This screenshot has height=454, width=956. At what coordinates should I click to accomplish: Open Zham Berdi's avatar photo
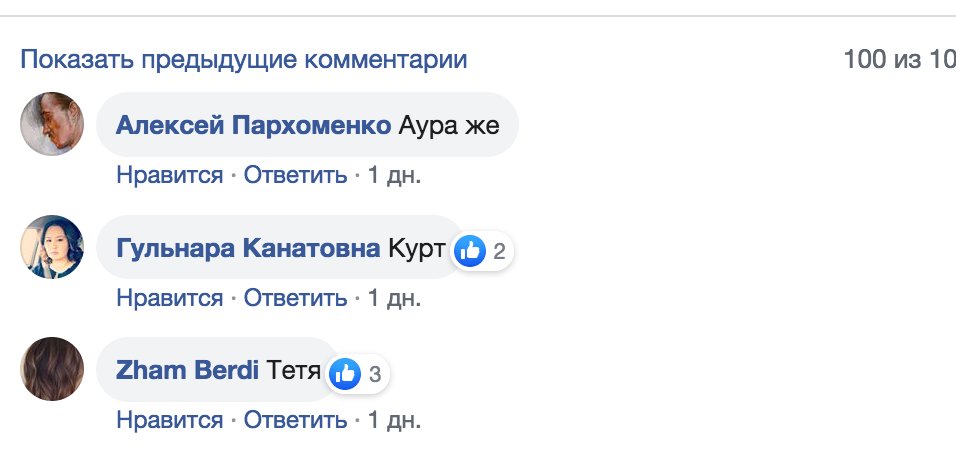51,370
